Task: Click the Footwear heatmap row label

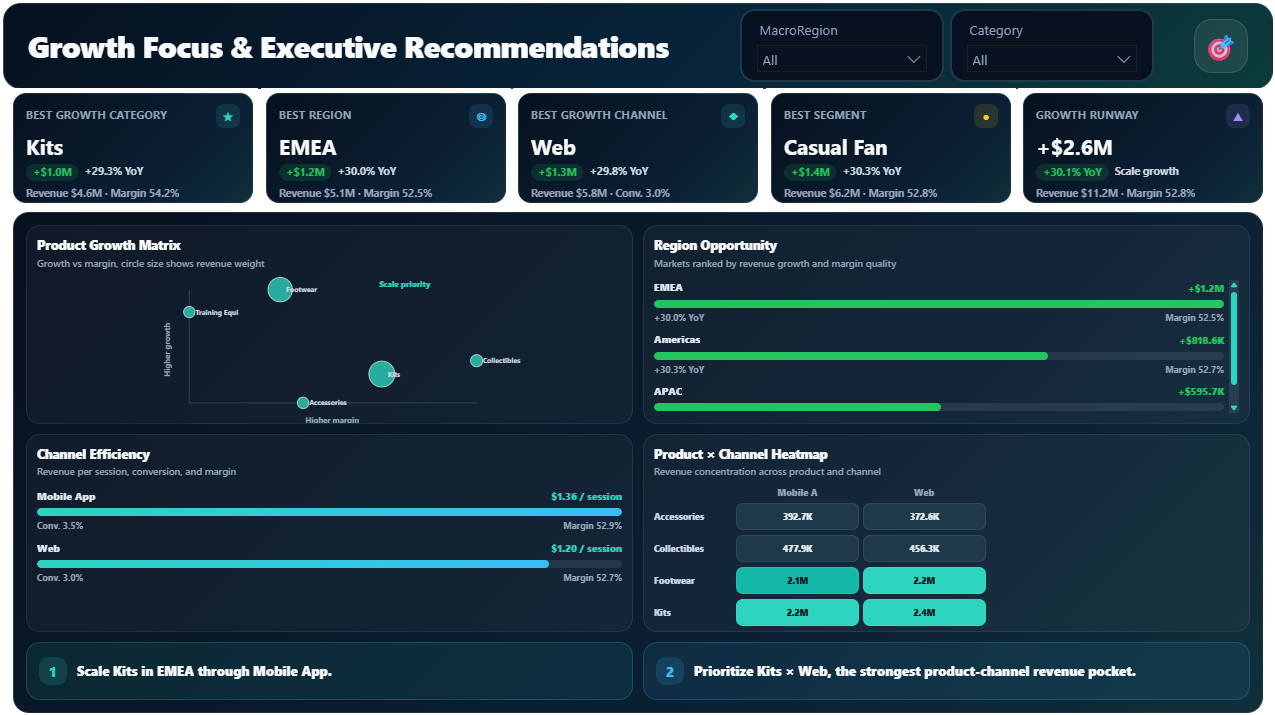Action: point(674,581)
